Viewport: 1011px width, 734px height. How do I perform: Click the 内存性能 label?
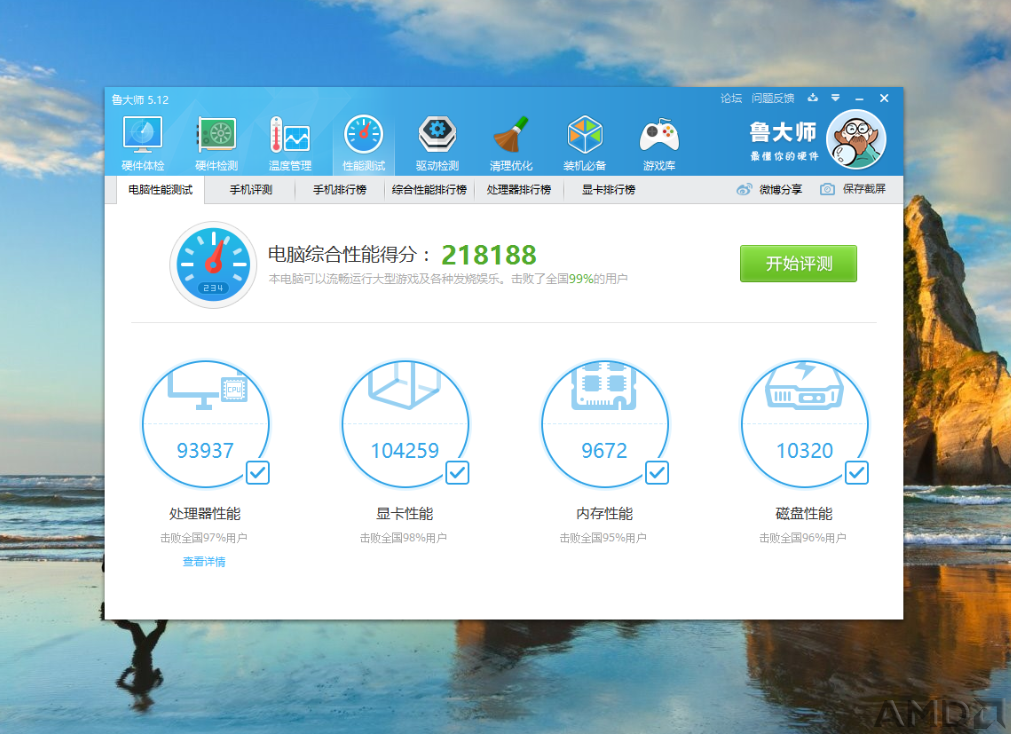tap(605, 514)
